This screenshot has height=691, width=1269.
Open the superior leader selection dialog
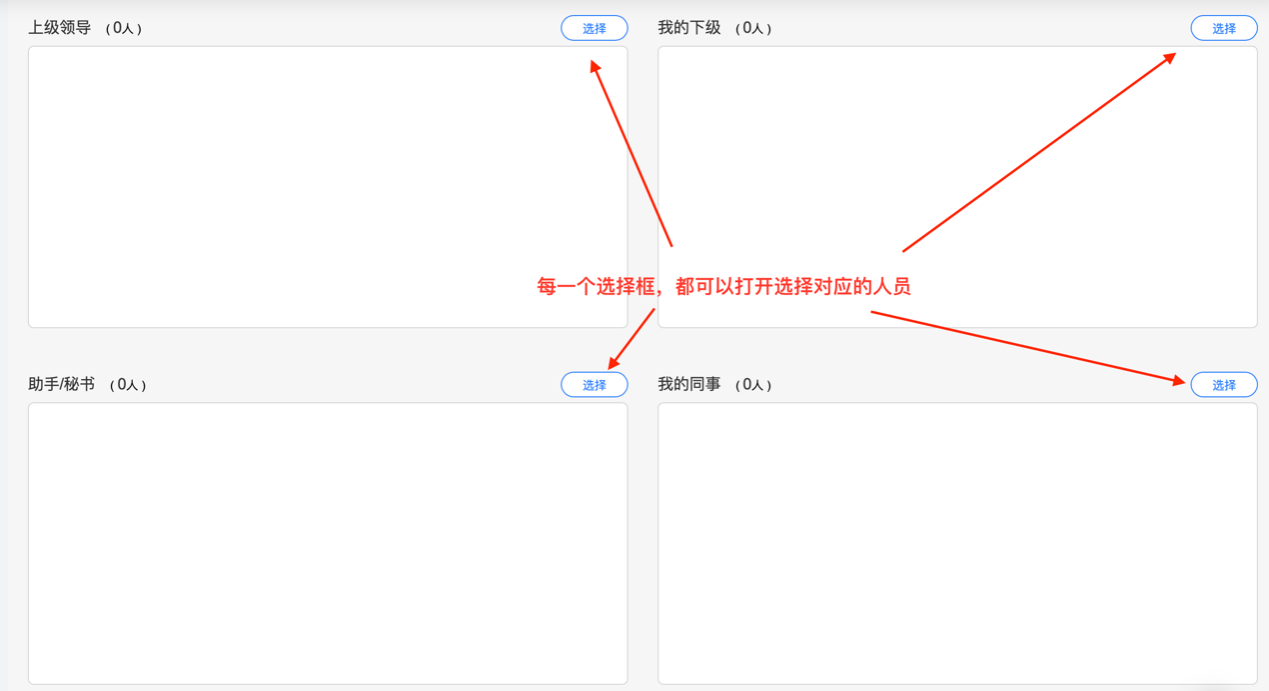[x=594, y=28]
